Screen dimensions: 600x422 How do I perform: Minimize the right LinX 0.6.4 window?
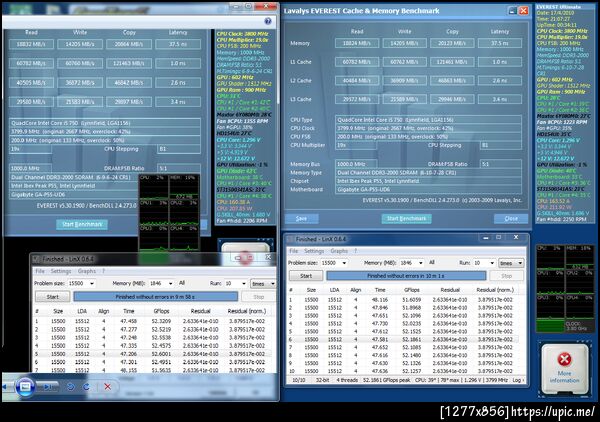coord(485,238)
